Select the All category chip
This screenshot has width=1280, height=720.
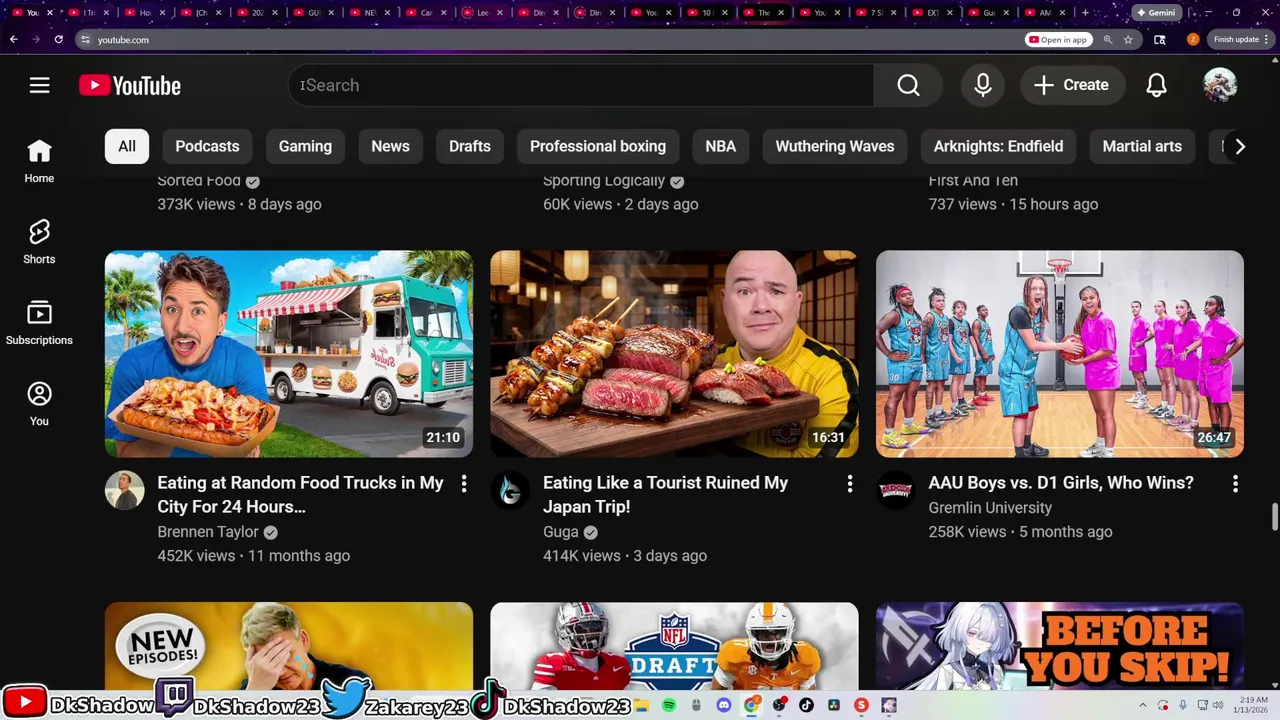pos(127,146)
